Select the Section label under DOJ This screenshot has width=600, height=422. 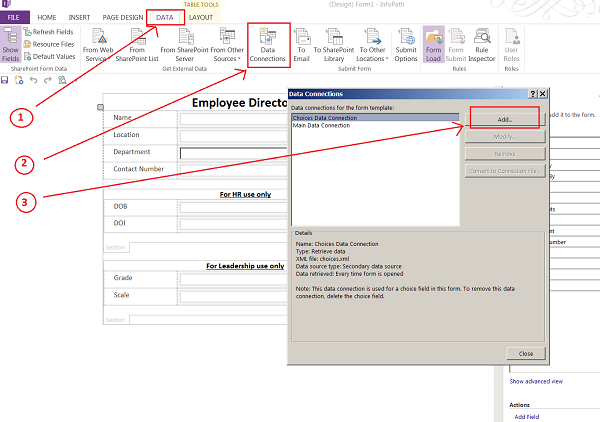tap(115, 248)
